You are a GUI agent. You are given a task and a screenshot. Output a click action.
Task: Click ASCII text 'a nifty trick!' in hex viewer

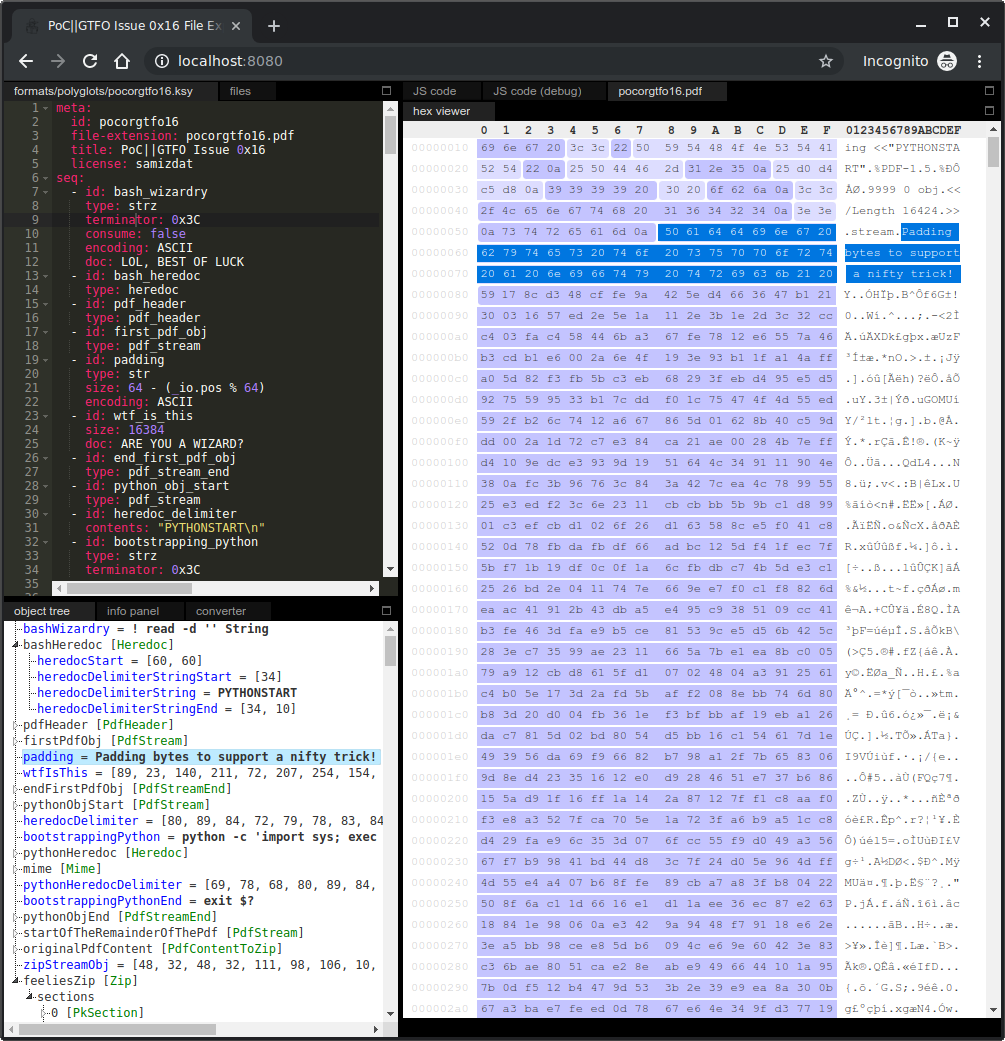(x=903, y=274)
